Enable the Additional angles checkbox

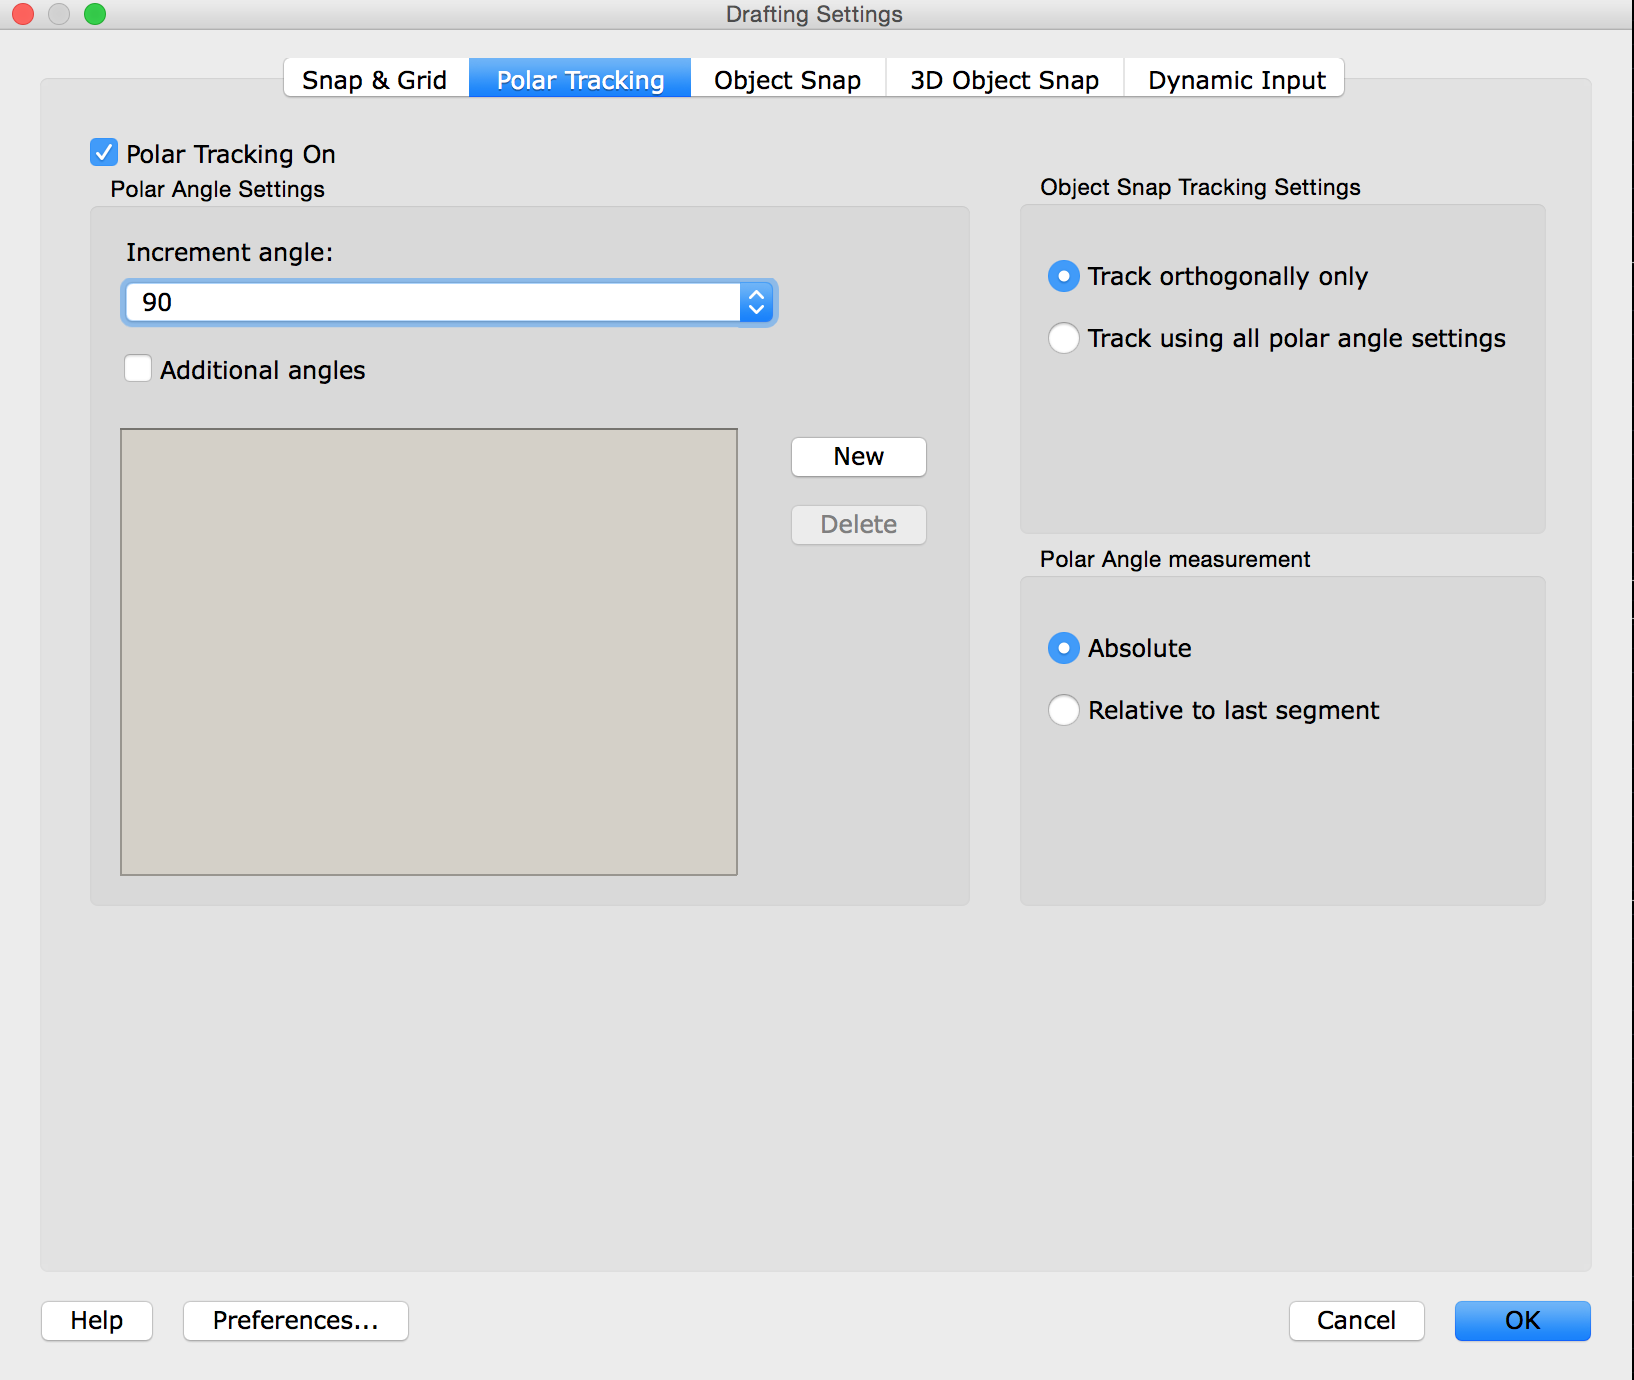pyautogui.click(x=138, y=369)
